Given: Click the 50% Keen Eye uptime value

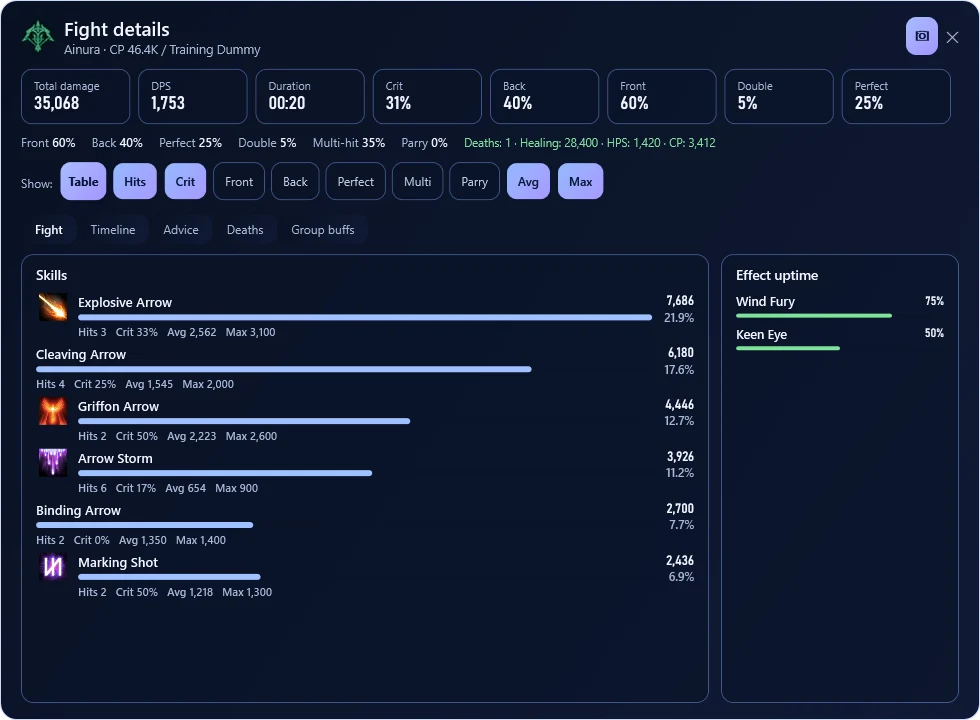Looking at the screenshot, I should tap(934, 333).
